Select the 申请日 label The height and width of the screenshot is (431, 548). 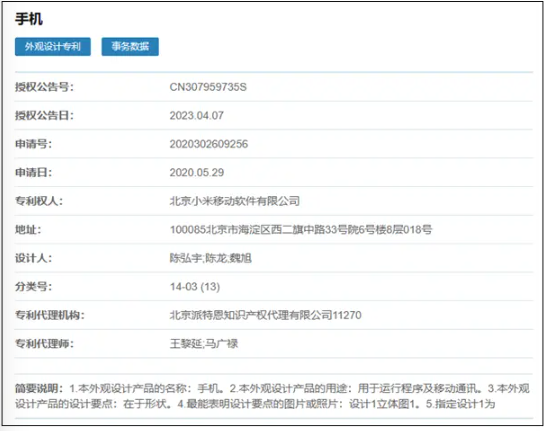33,173
